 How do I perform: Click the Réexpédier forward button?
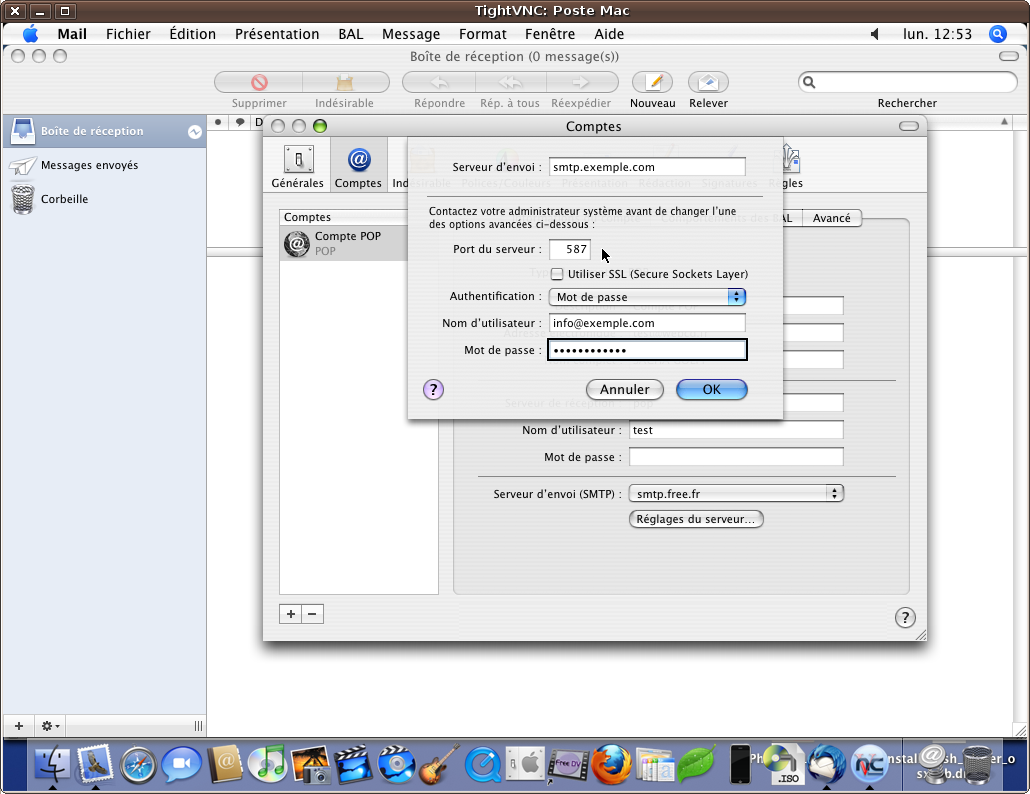(x=581, y=83)
